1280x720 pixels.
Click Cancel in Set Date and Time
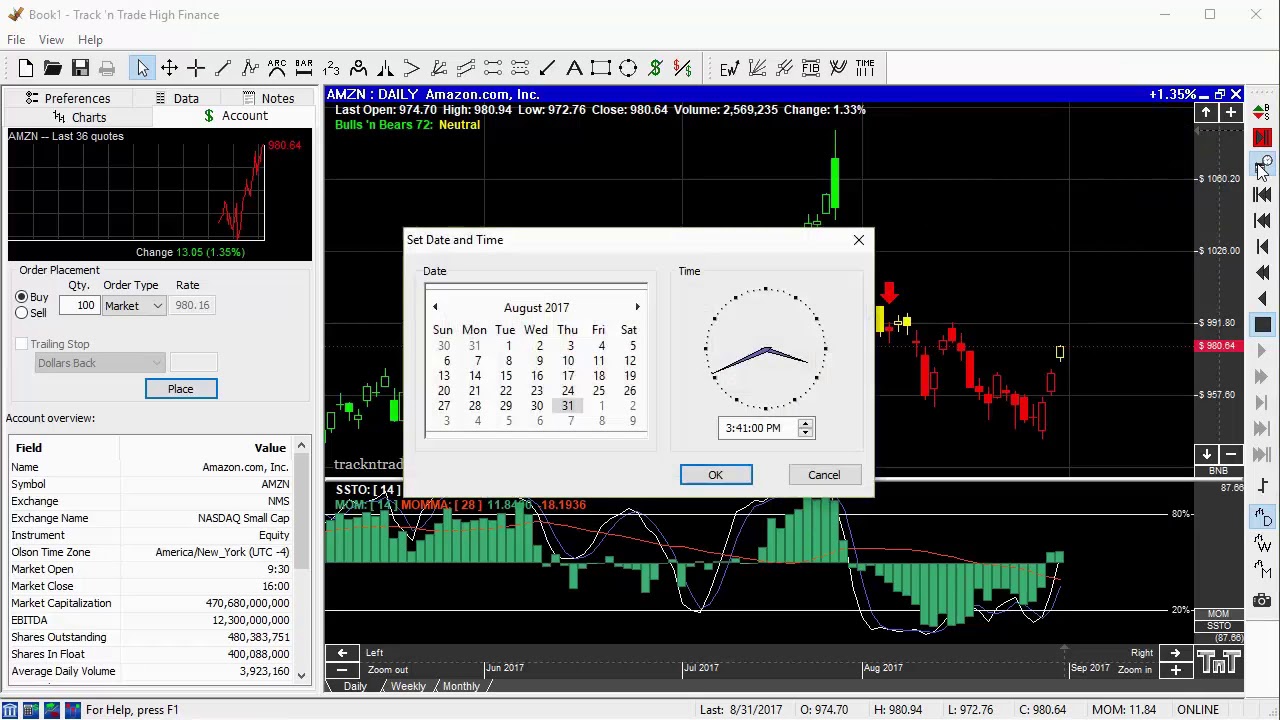click(824, 475)
